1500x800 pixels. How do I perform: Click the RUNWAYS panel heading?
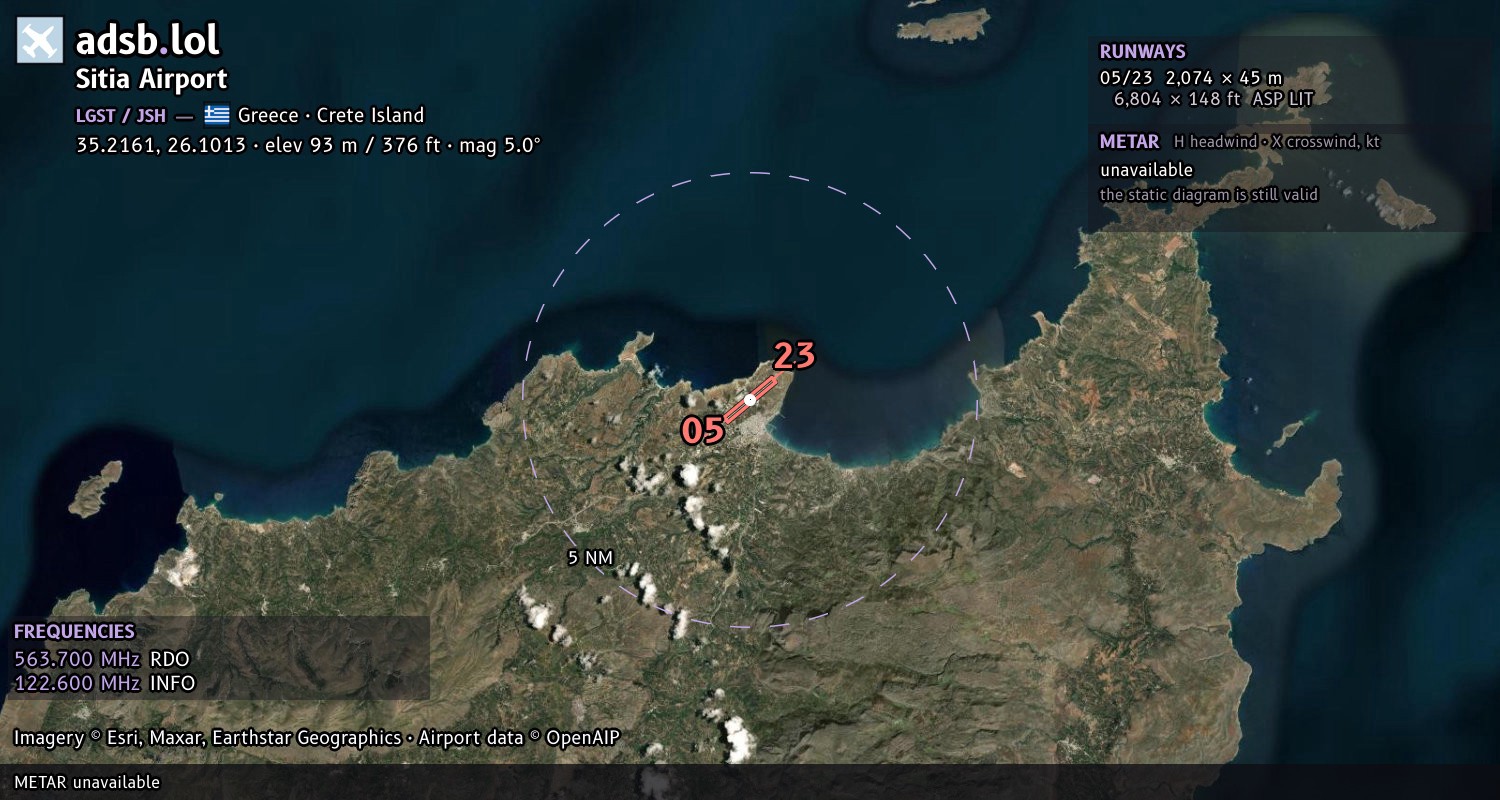(x=1142, y=51)
